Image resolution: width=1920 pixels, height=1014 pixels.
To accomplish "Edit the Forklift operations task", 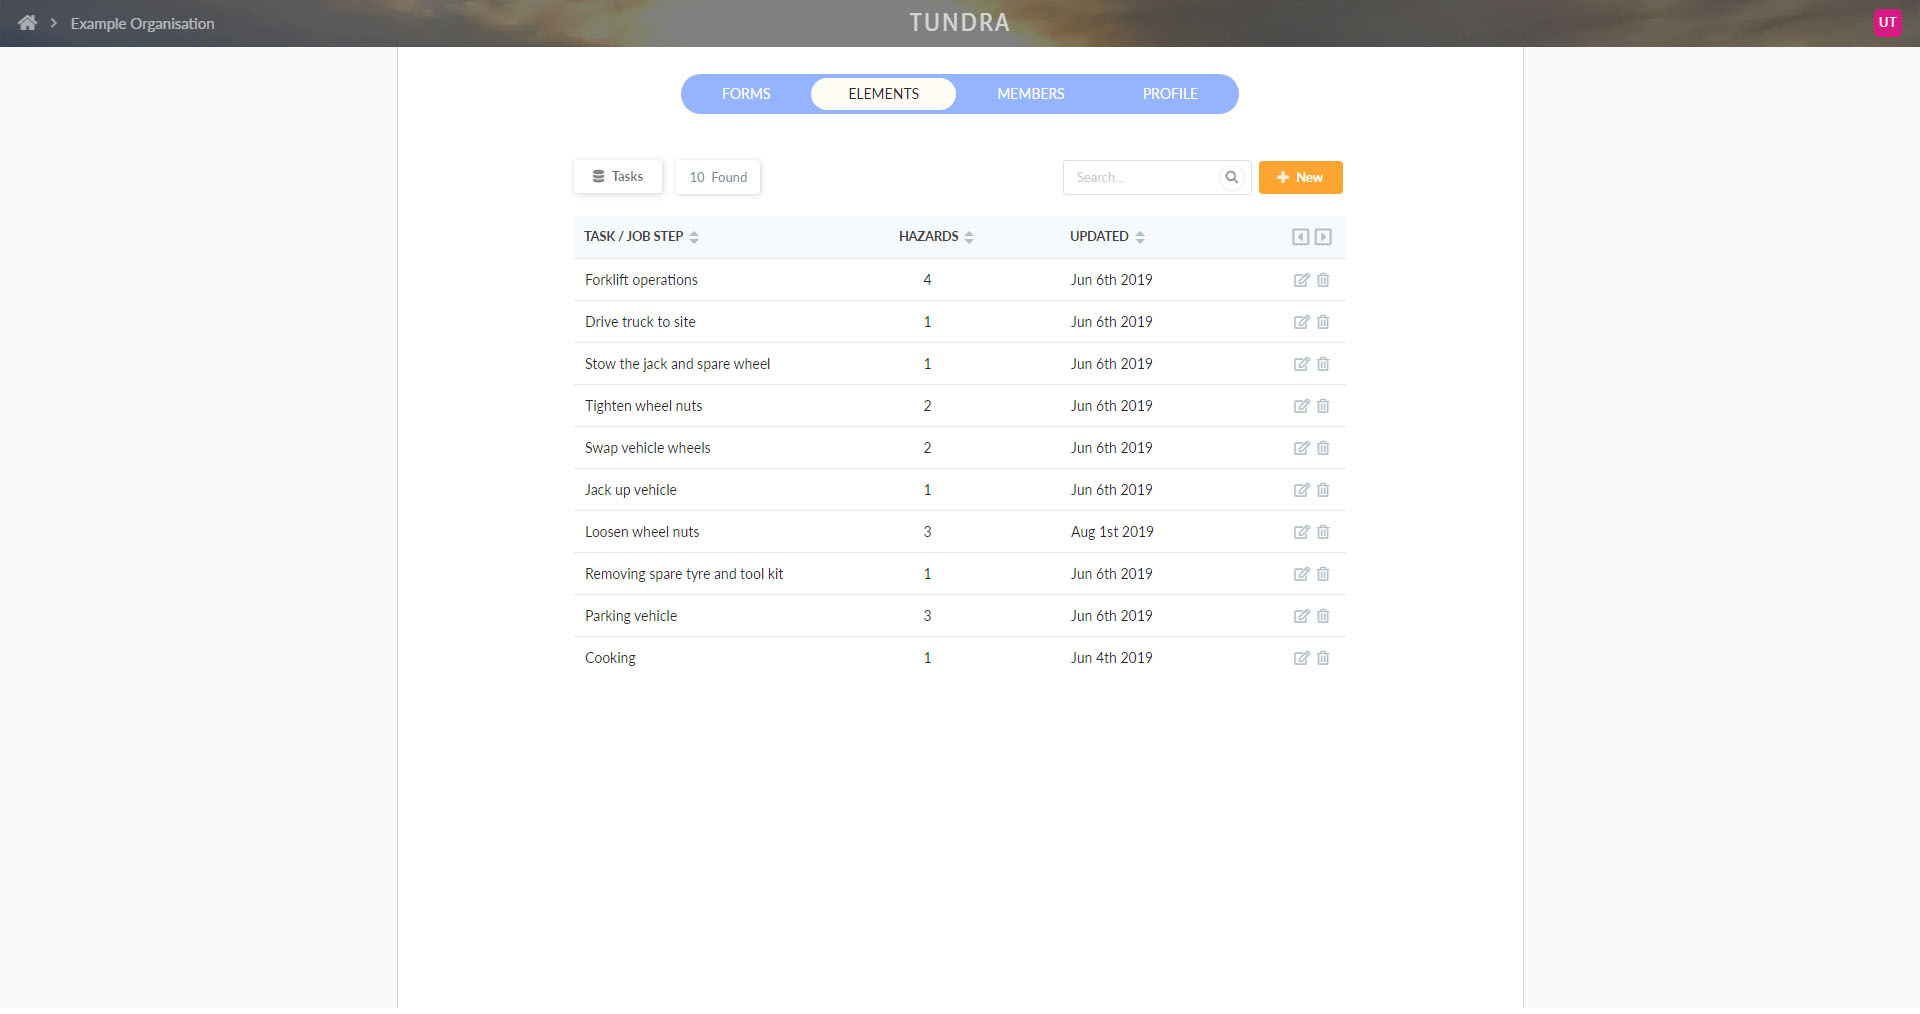I will click(x=1301, y=280).
